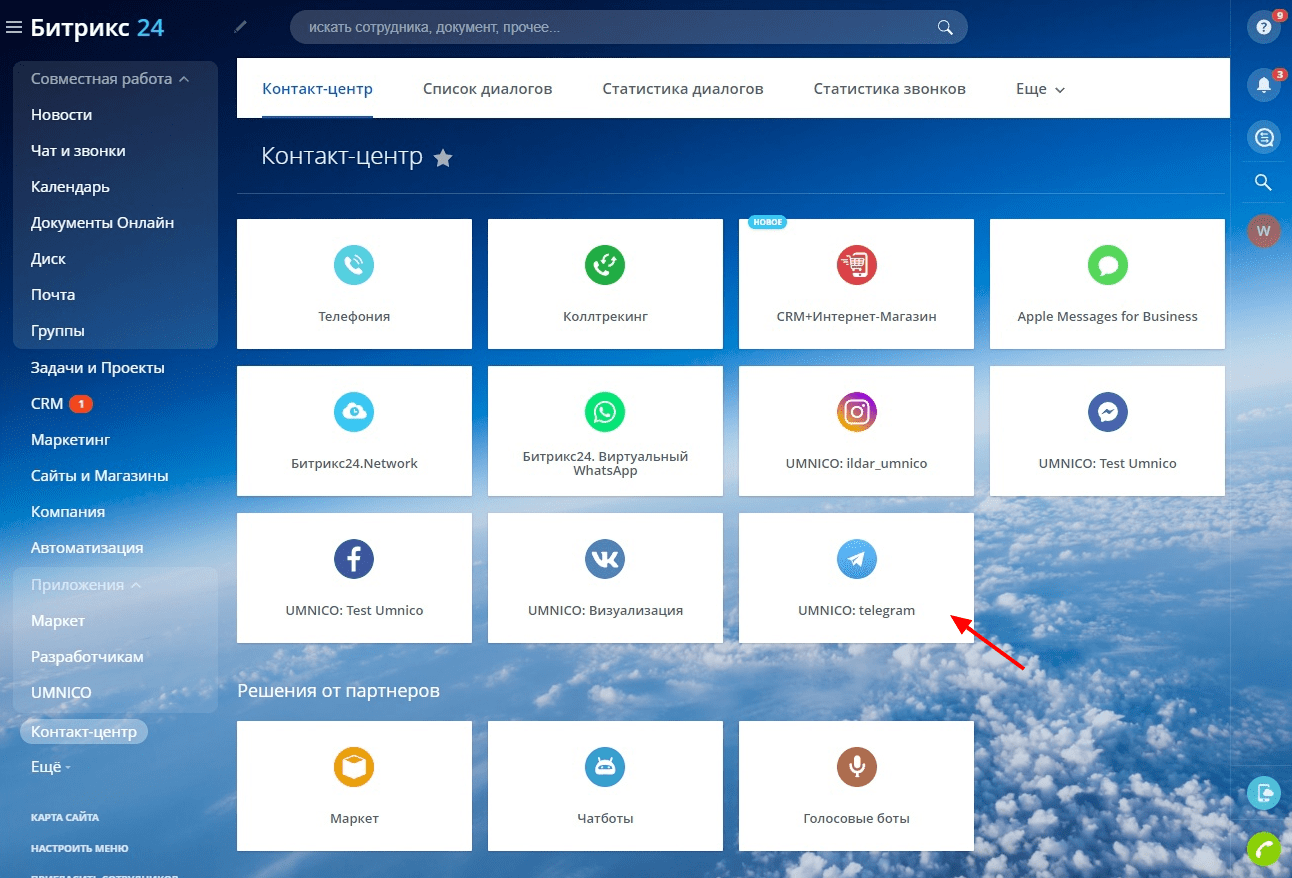Click the green Коллтрекинг icon

click(x=604, y=265)
